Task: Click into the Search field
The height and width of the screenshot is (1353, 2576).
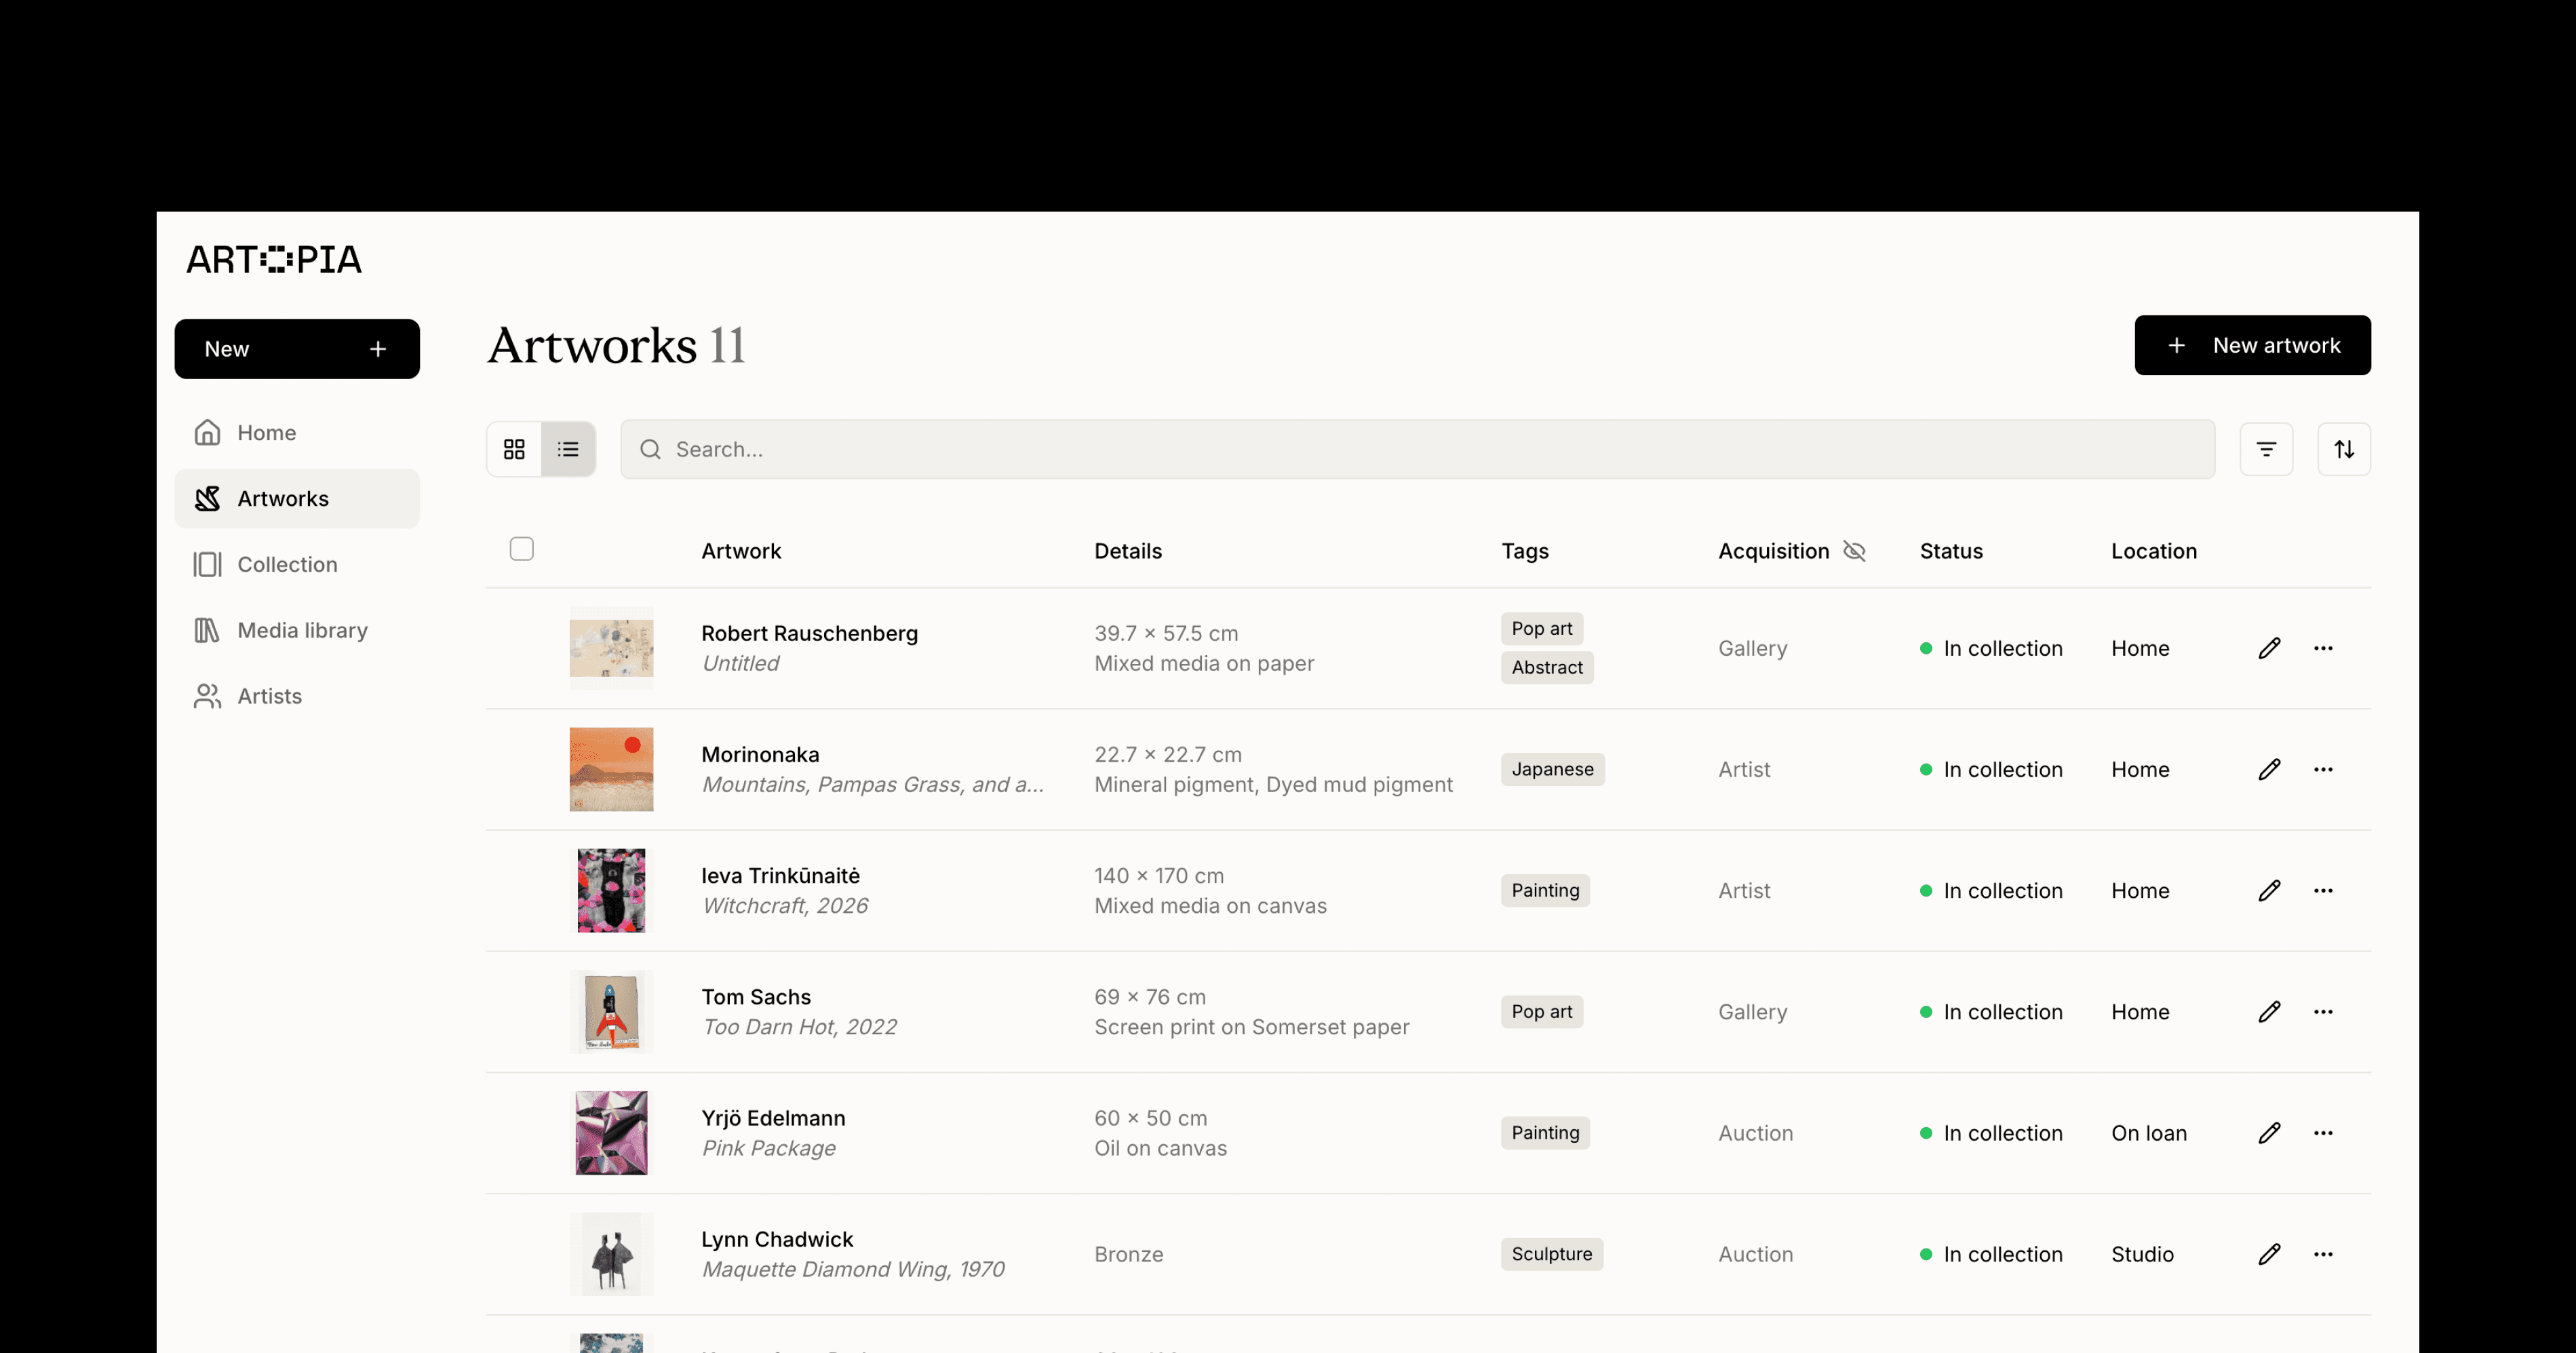Action: click(1416, 449)
